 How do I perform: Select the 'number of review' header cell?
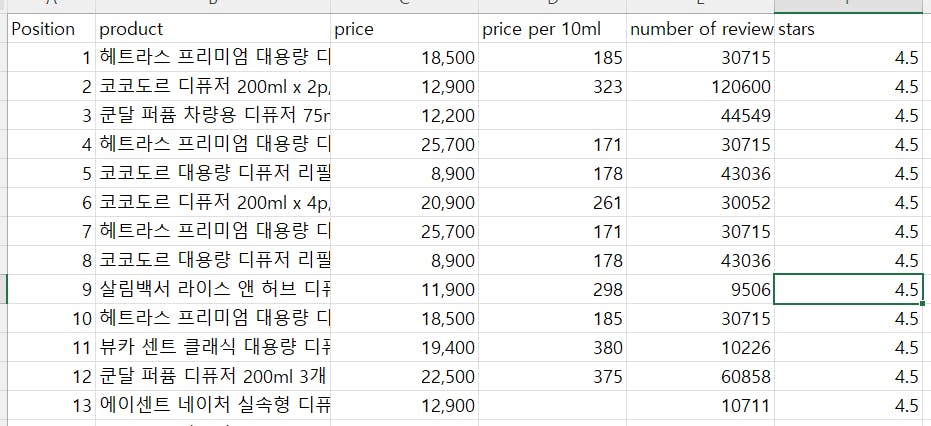click(700, 29)
